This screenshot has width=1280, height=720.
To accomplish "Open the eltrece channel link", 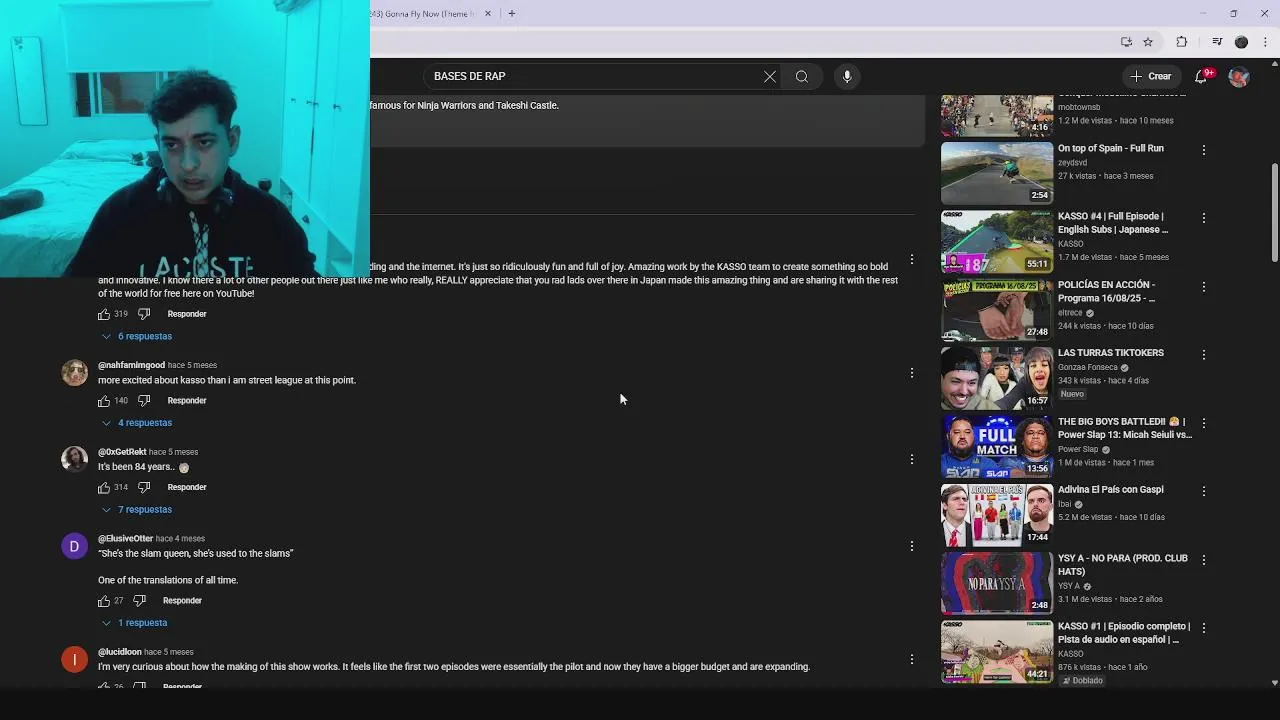I will coord(1071,313).
